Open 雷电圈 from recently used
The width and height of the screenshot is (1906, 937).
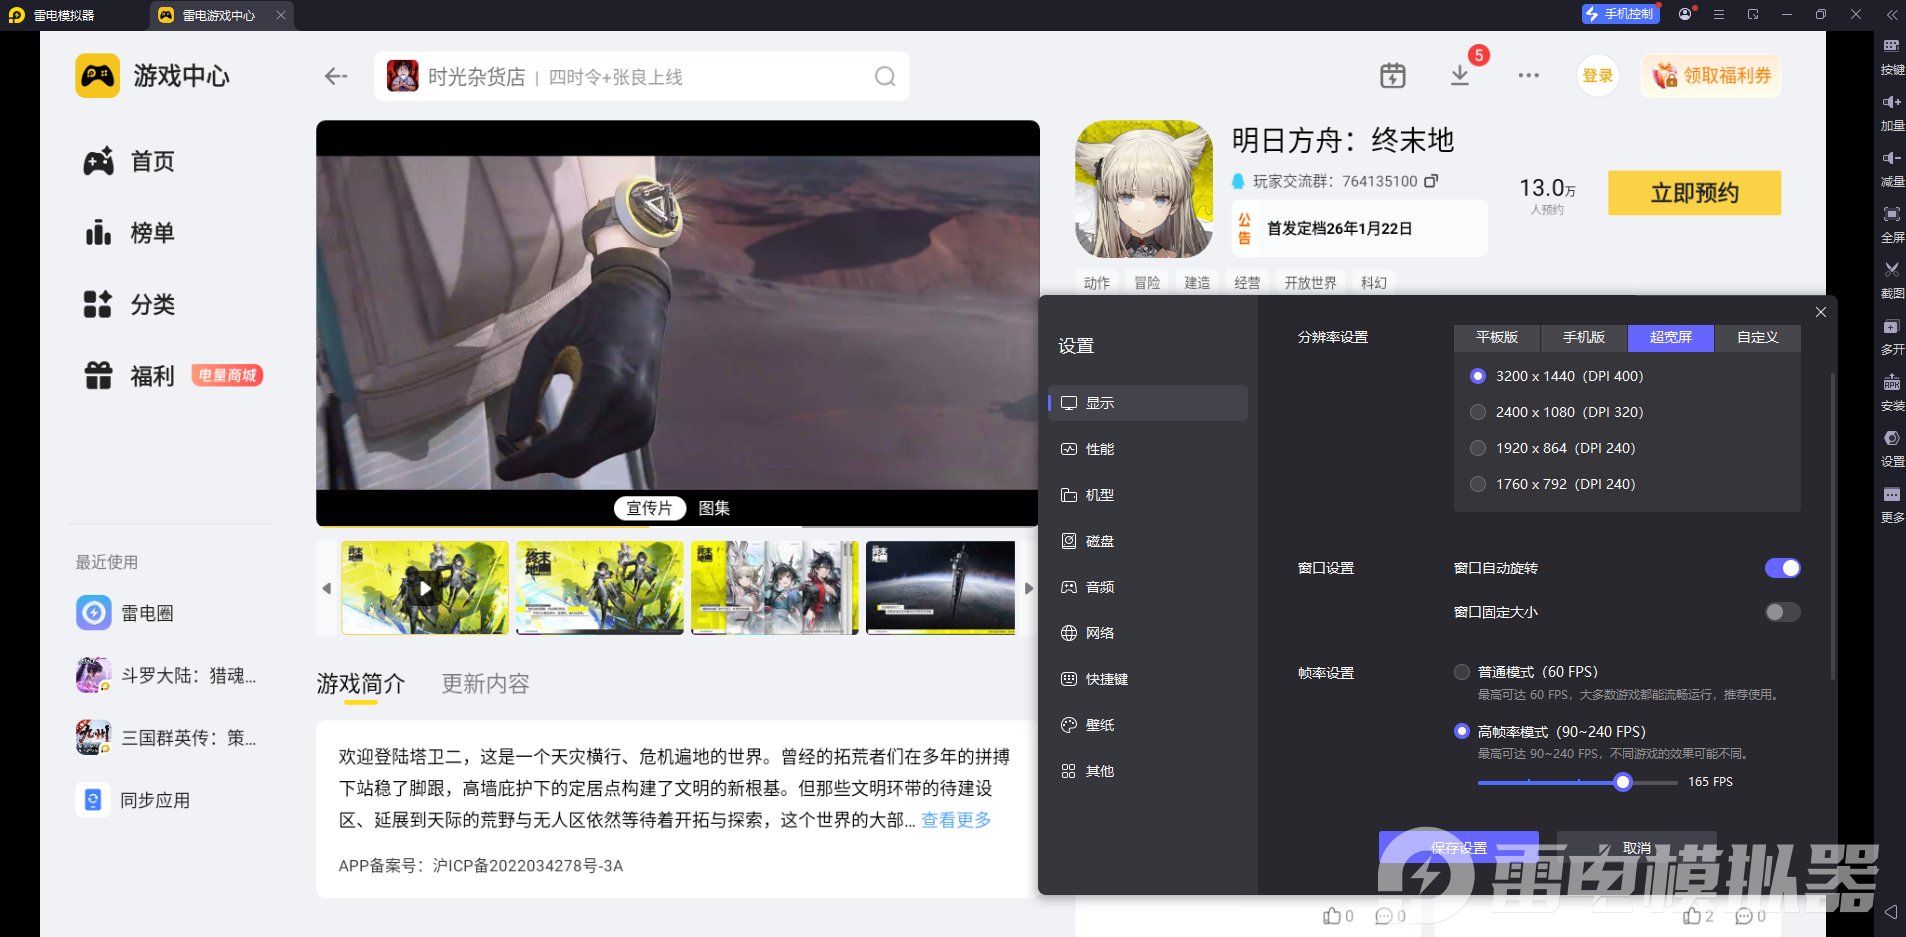point(125,613)
